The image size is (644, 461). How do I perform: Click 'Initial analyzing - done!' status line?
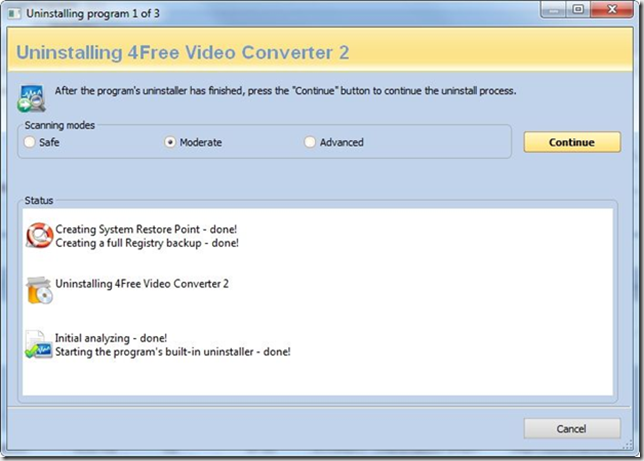pyautogui.click(x=111, y=338)
